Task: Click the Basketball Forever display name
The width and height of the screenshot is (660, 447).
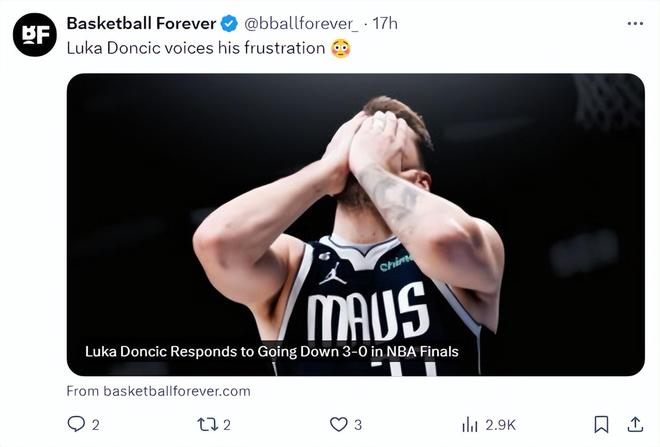Action: 140,23
